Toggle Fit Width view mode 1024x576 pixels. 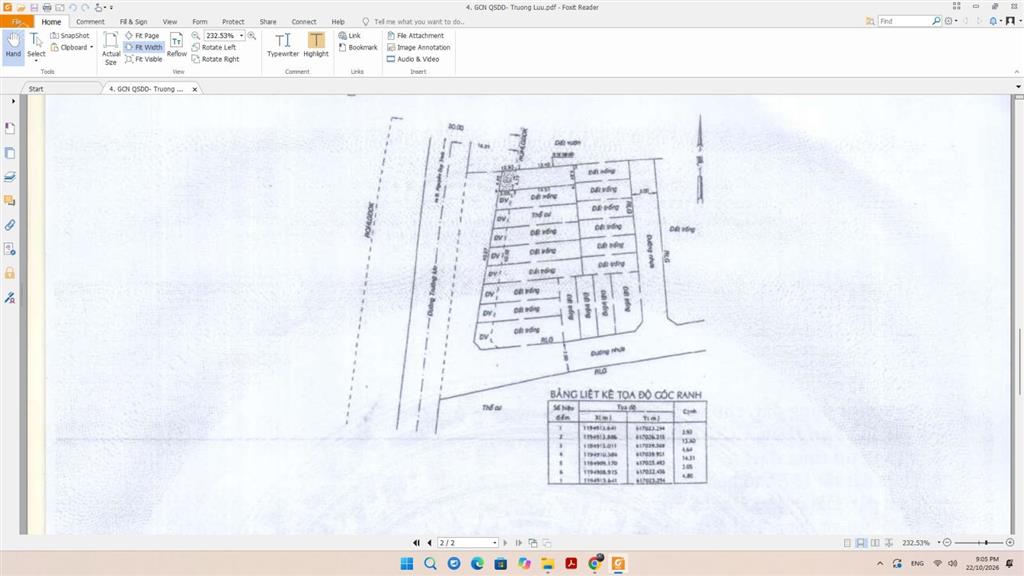pyautogui.click(x=144, y=47)
